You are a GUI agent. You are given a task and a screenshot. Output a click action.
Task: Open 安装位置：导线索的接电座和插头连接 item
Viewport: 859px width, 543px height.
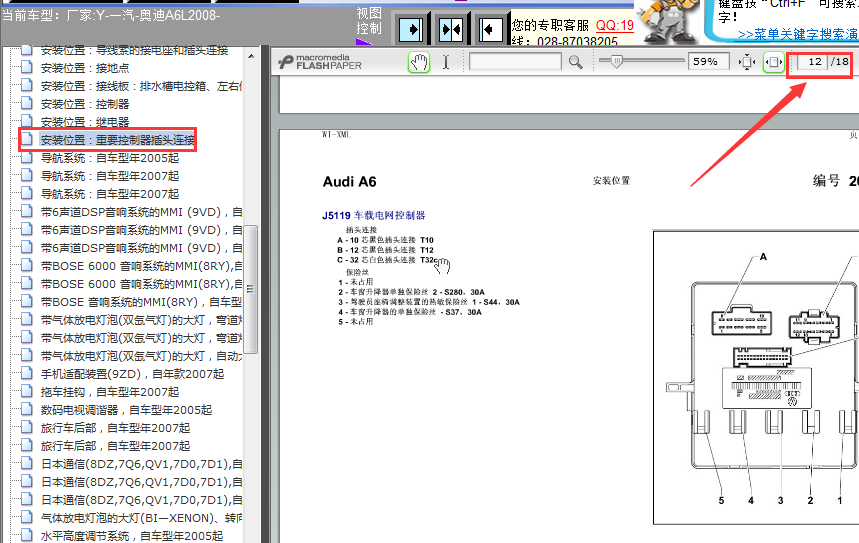point(134,50)
